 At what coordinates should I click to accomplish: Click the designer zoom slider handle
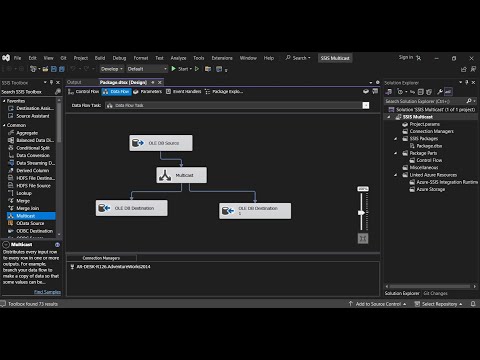pos(361,212)
